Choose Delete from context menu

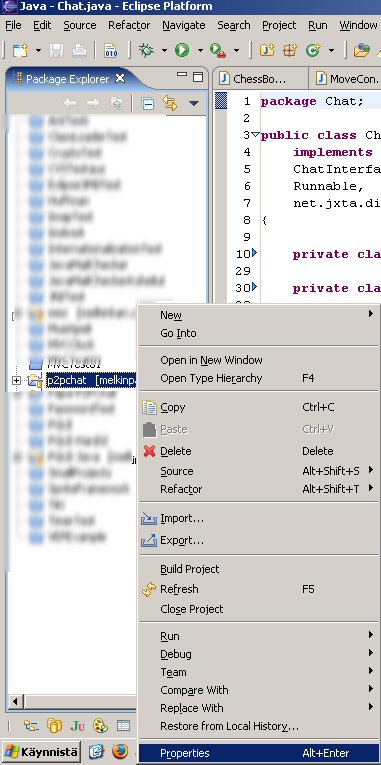click(x=259, y=451)
